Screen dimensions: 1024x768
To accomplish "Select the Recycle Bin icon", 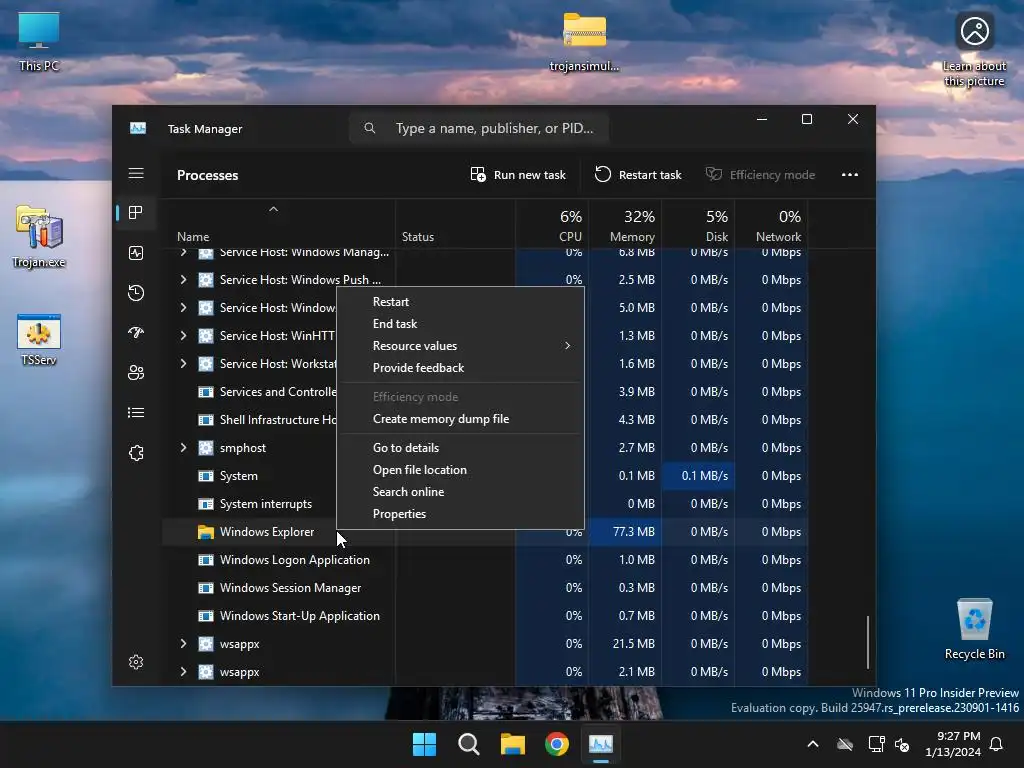I will pyautogui.click(x=974, y=628).
